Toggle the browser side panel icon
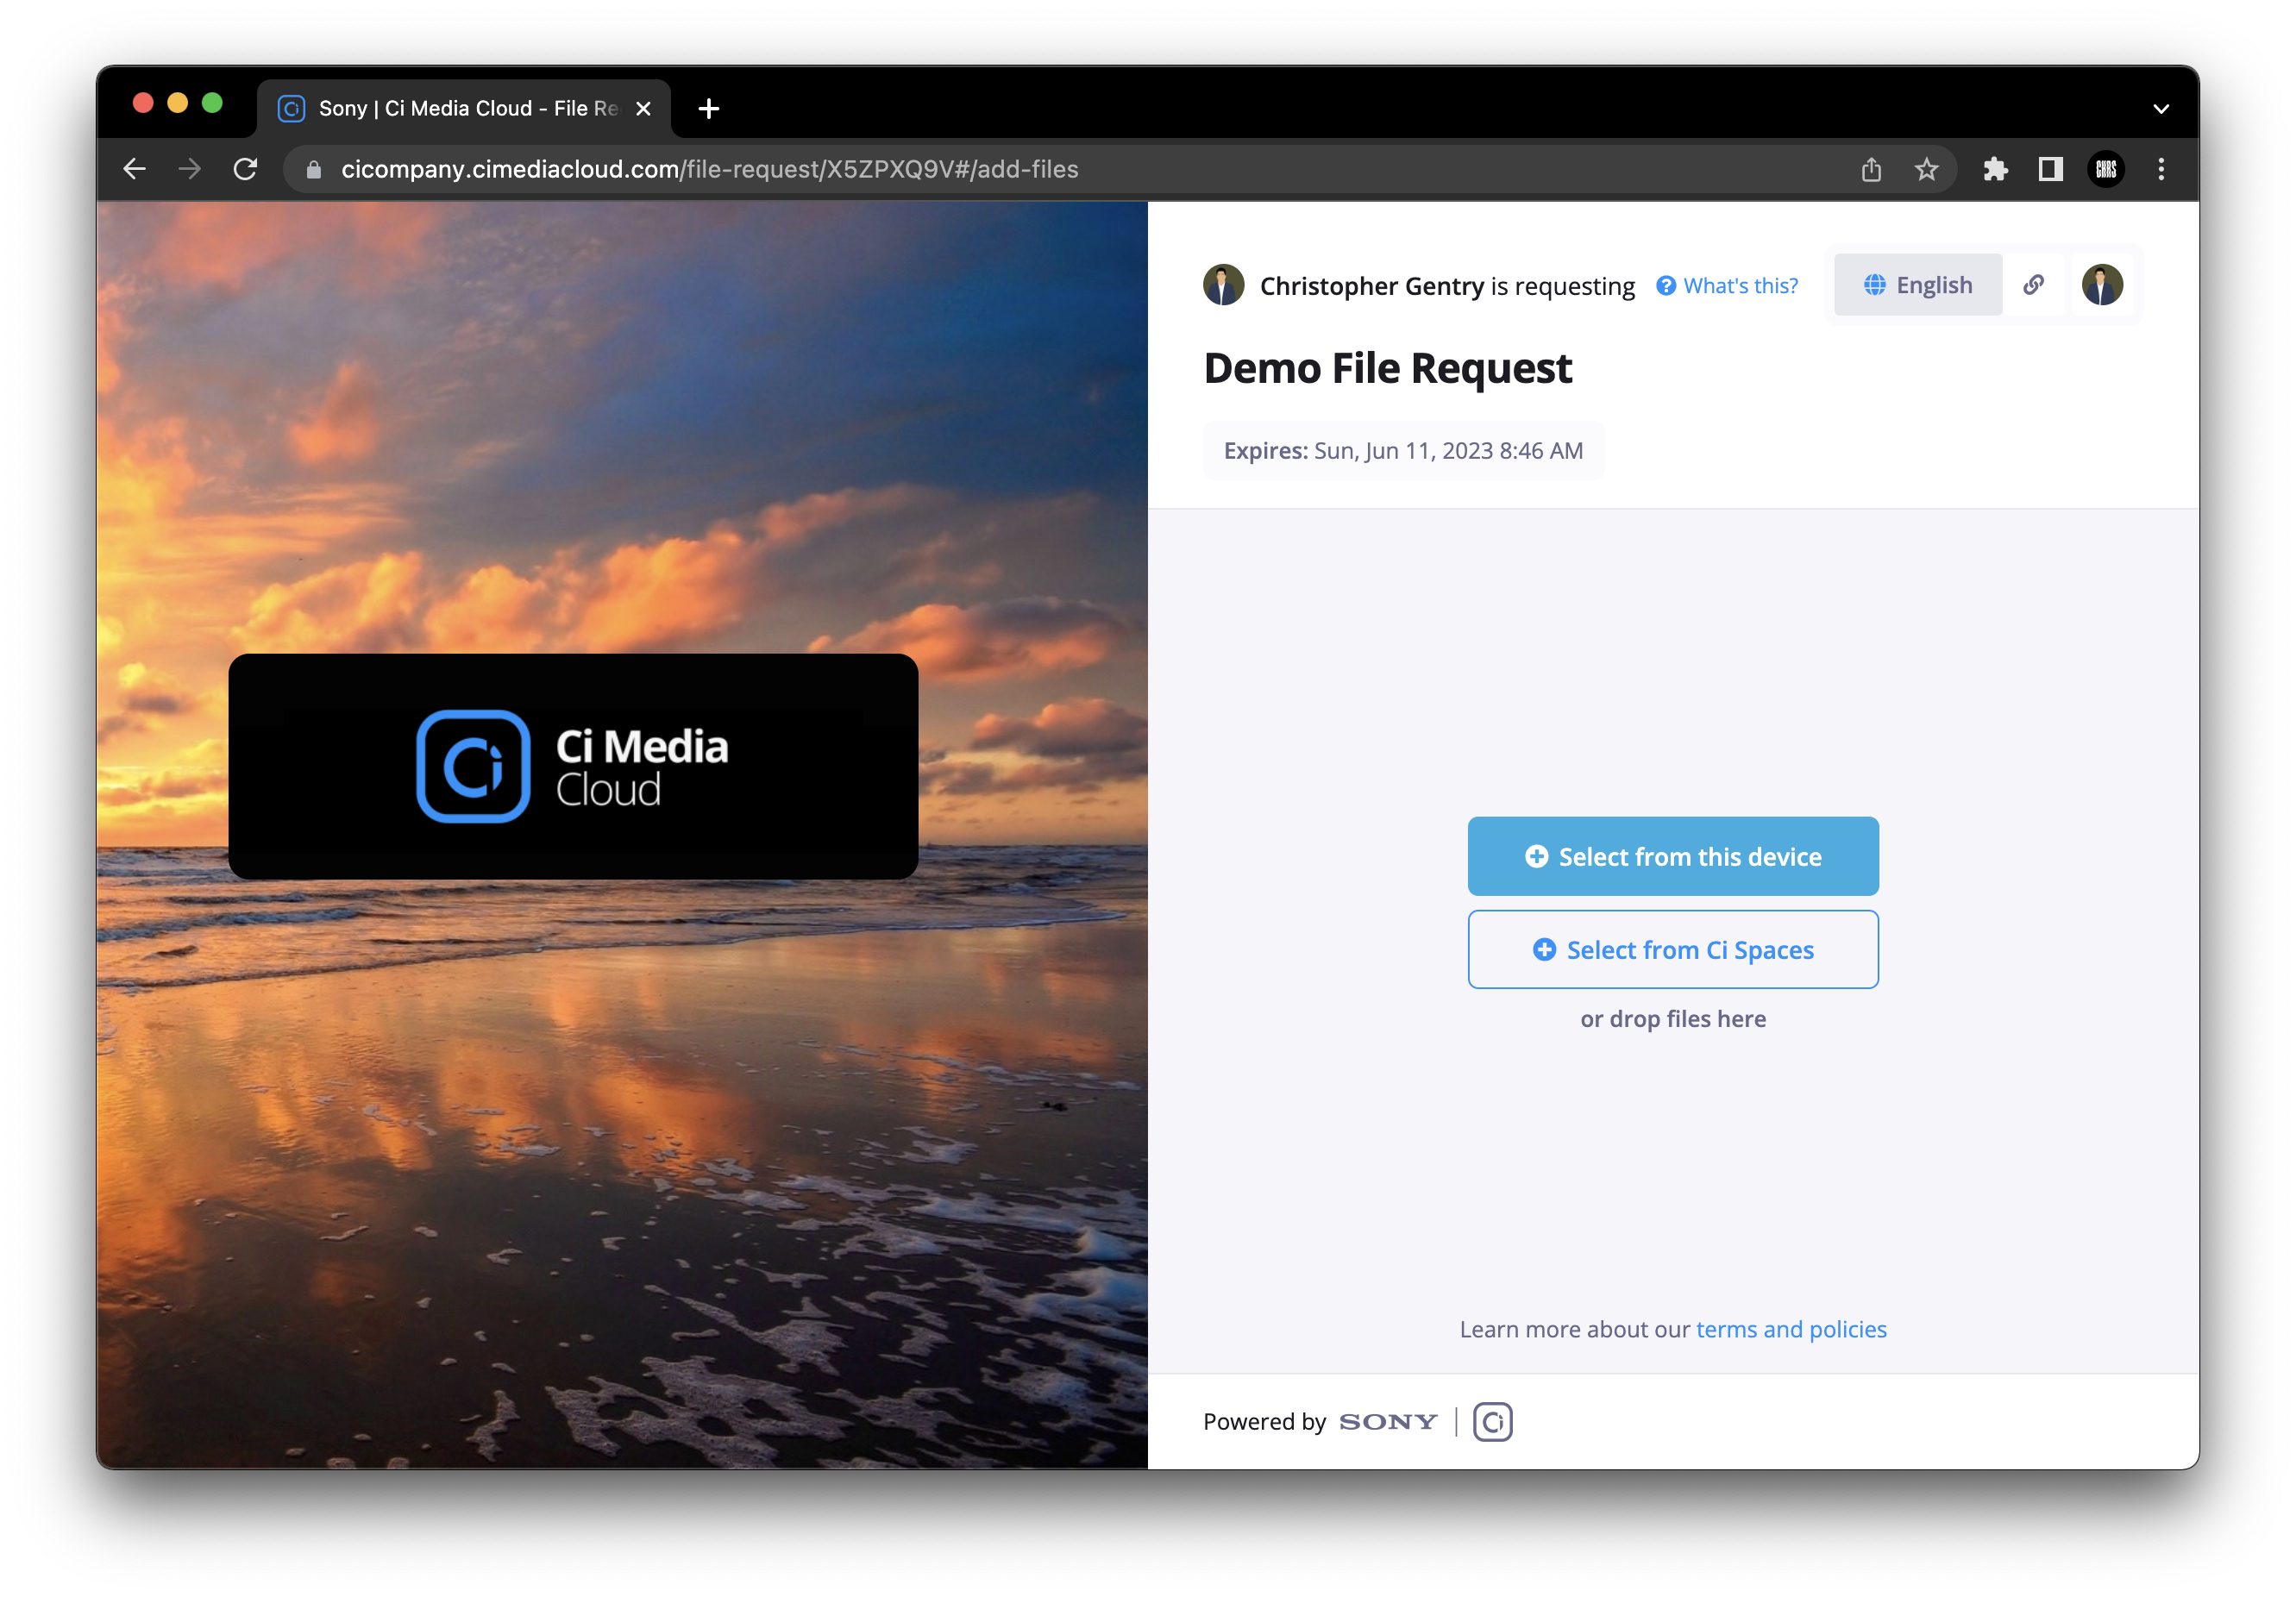This screenshot has height=1597, width=2296. tap(2050, 170)
